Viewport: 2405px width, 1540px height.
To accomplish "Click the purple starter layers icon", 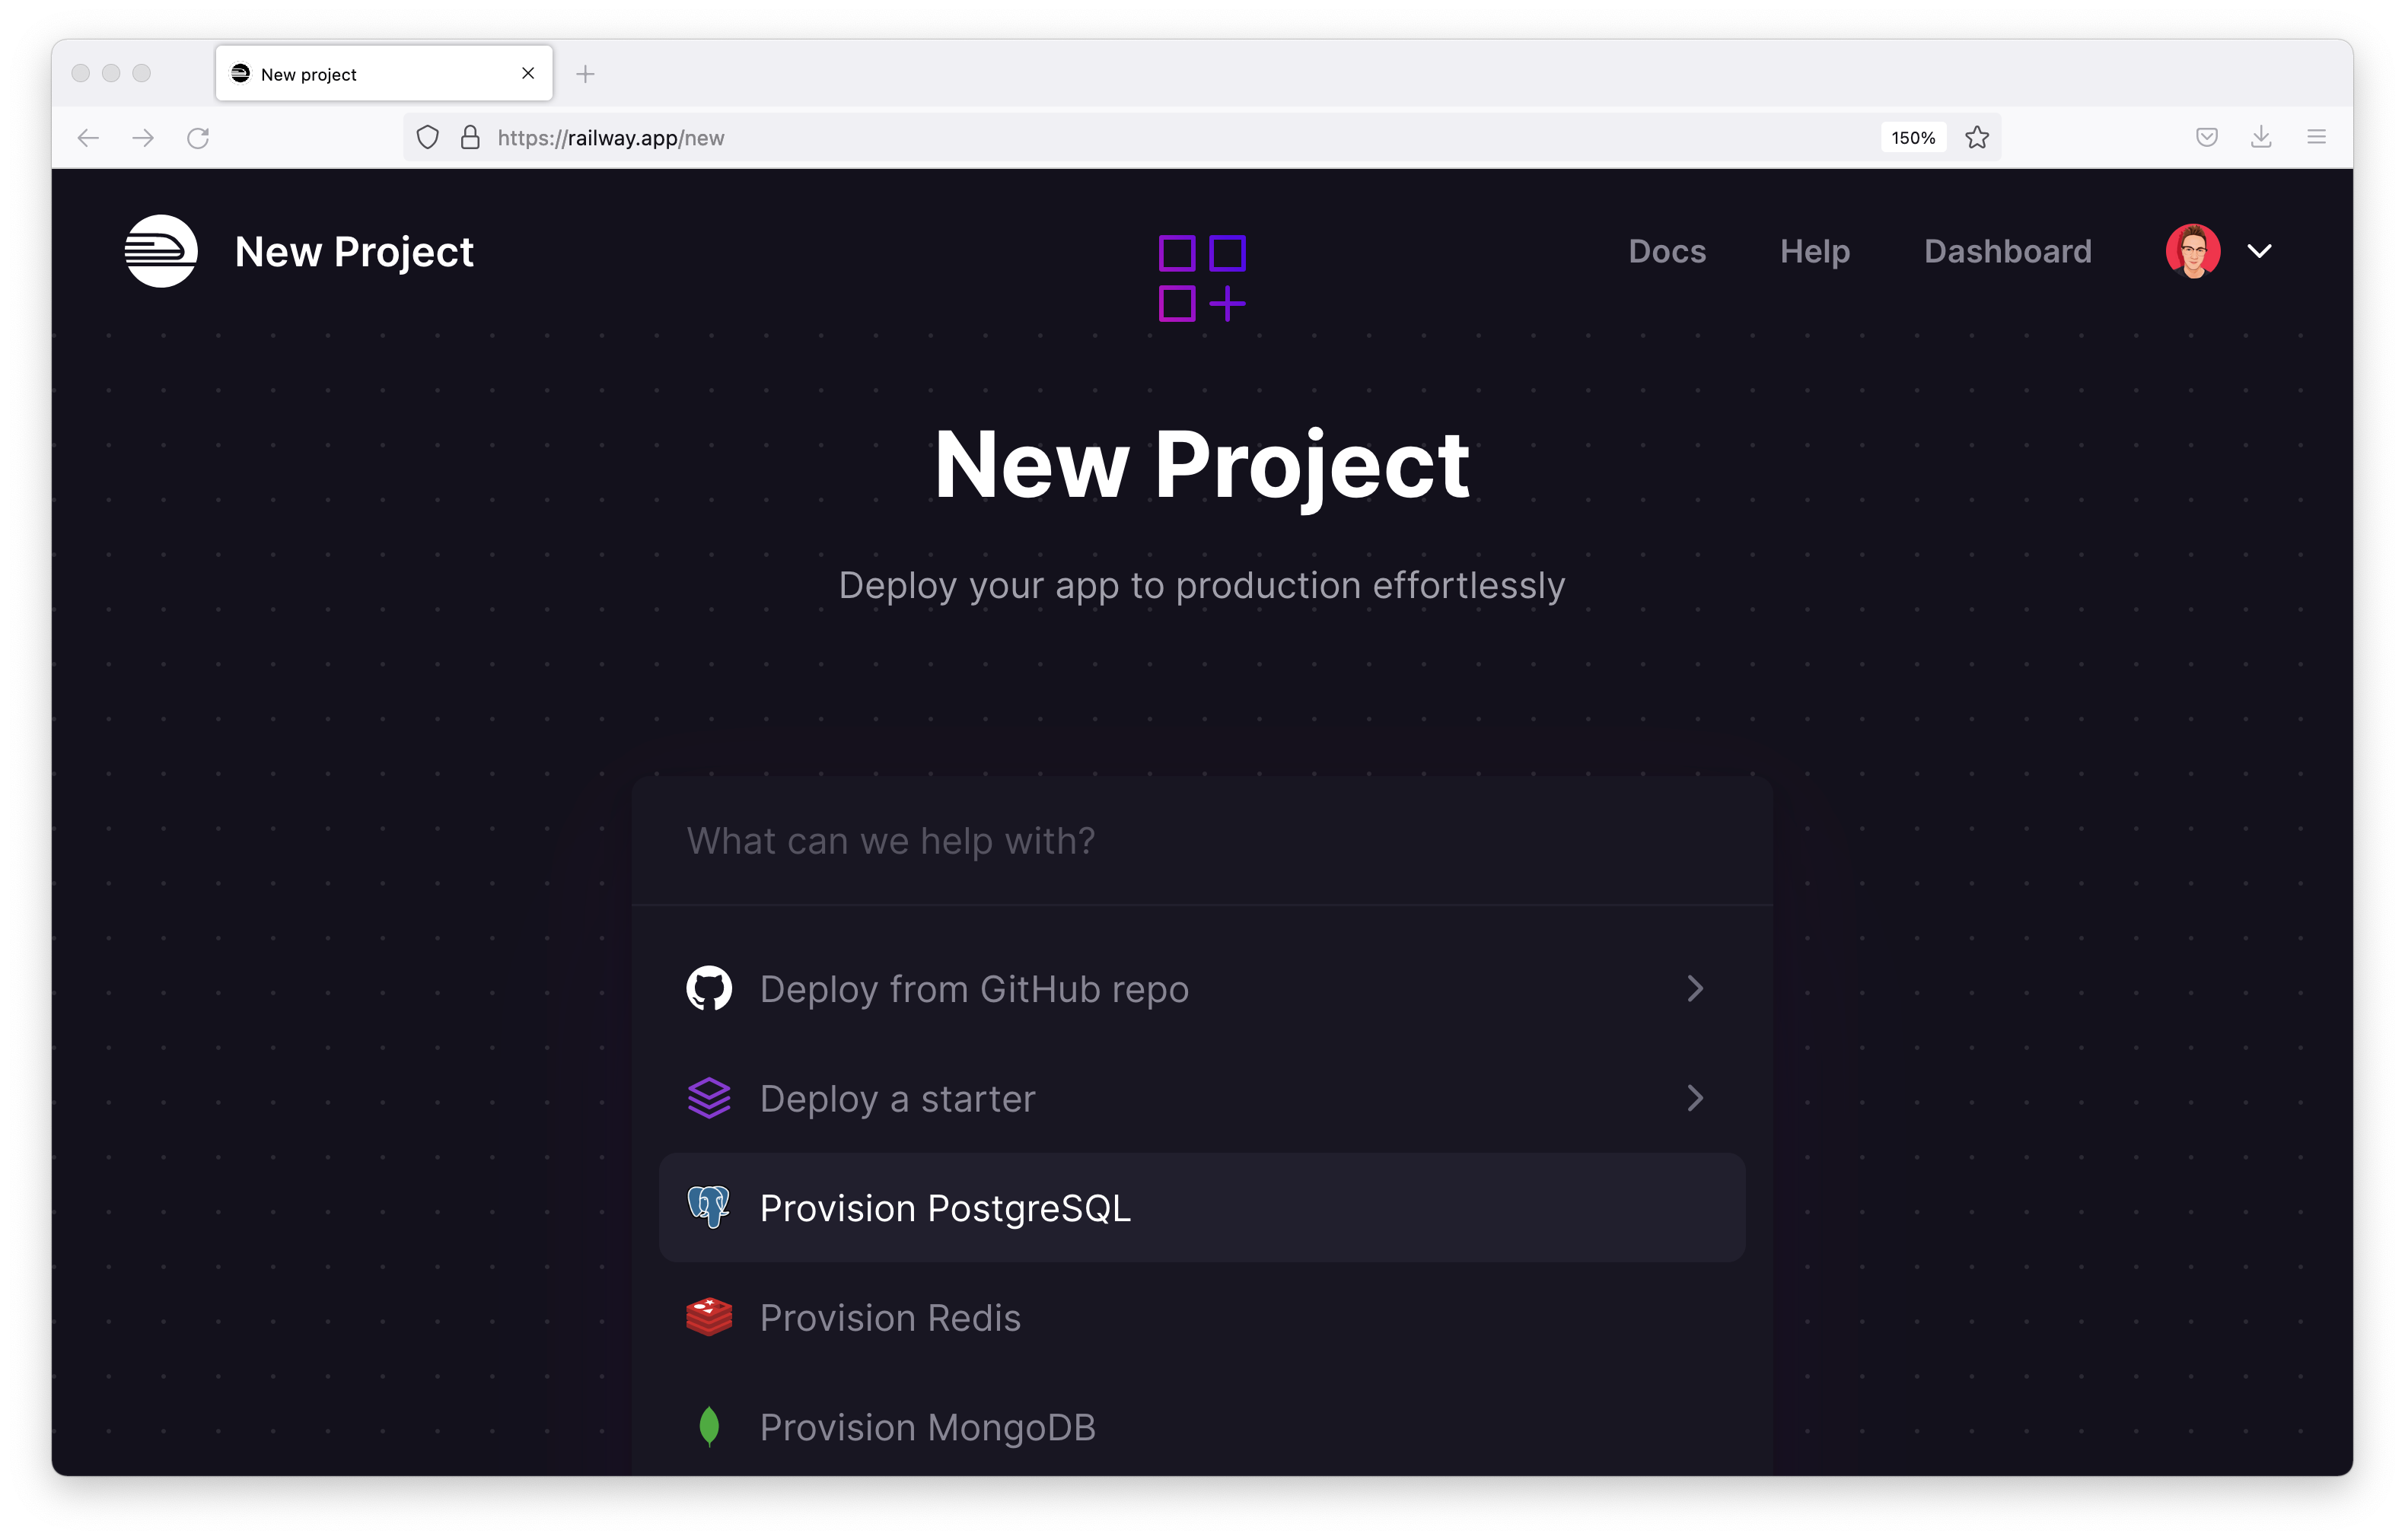I will tap(709, 1098).
